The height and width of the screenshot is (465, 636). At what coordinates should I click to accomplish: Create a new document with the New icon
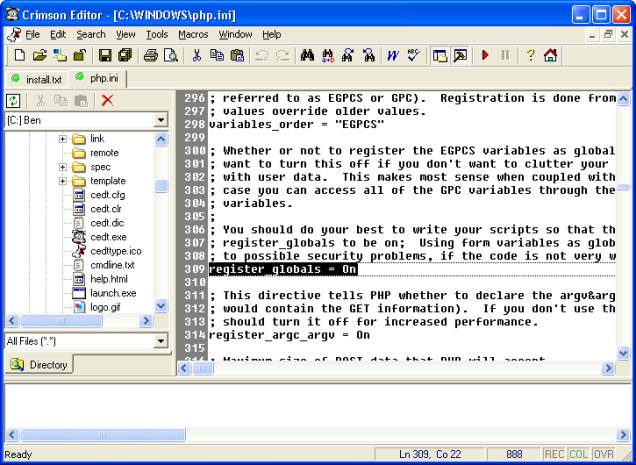[19, 55]
